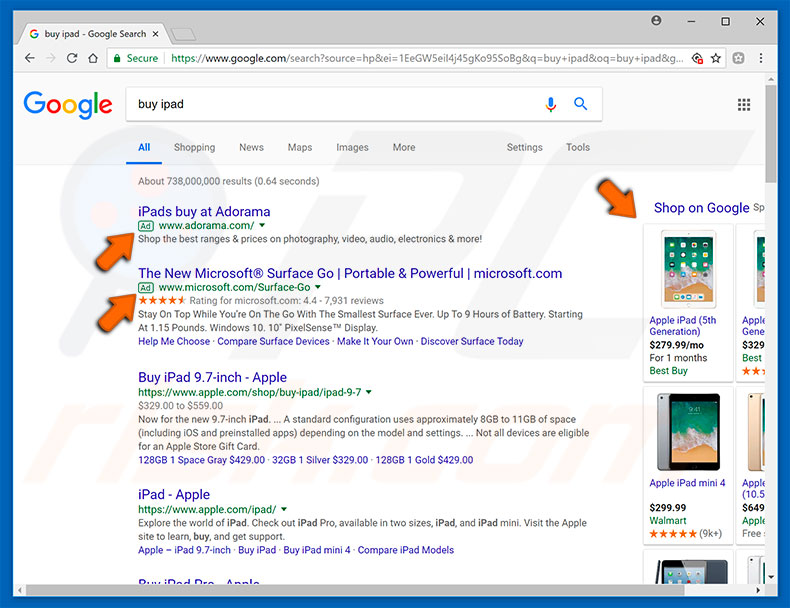Switch to the Shopping tab
The height and width of the screenshot is (608, 790).
[194, 147]
